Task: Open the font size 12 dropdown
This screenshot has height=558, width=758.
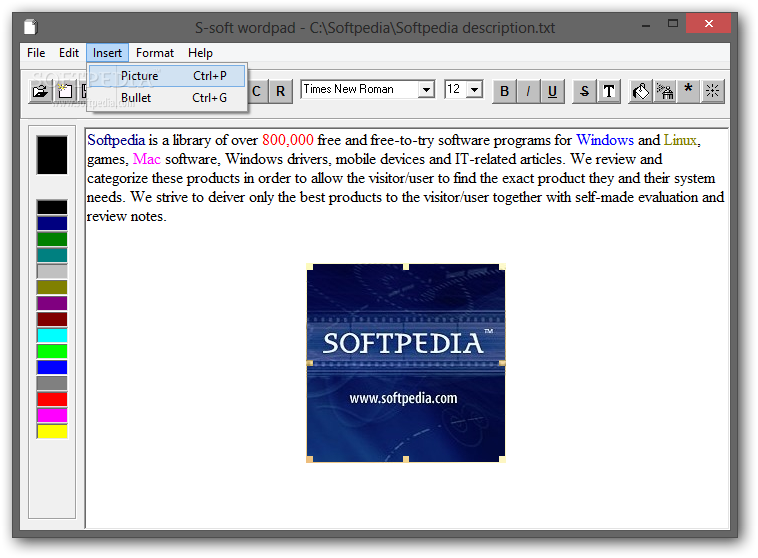Action: [x=475, y=89]
